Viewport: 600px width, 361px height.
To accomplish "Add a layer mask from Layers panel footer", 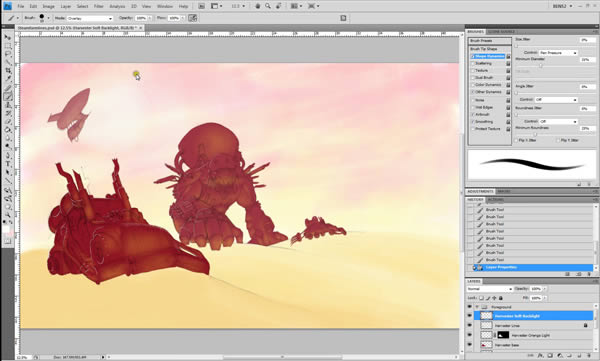I will click(x=550, y=356).
